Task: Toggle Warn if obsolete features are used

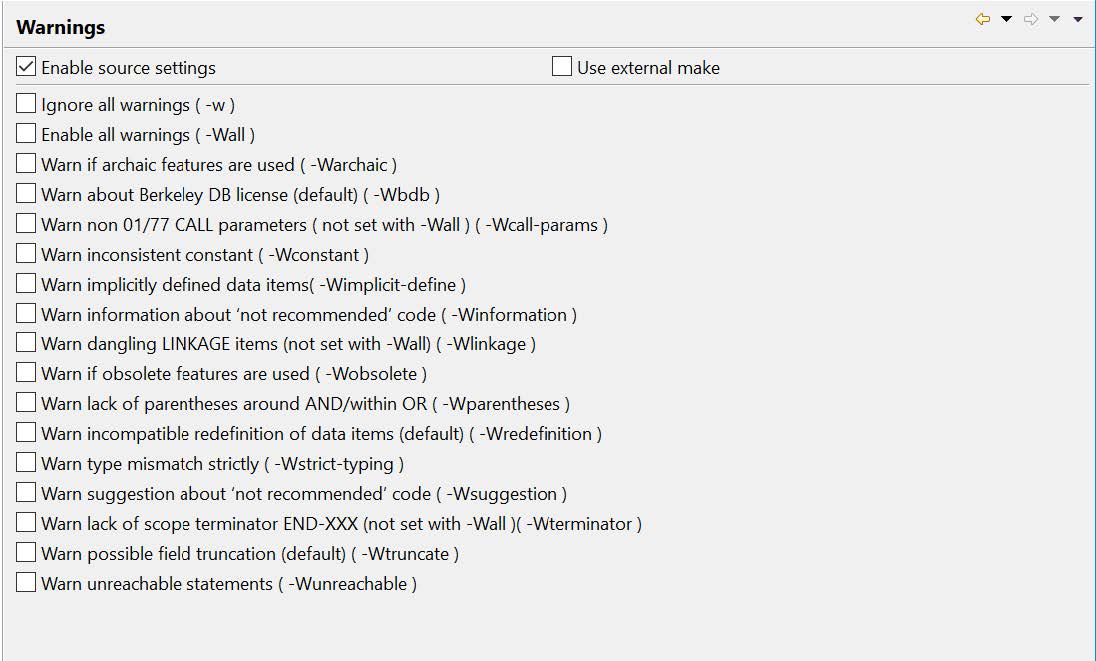Action: (x=27, y=373)
